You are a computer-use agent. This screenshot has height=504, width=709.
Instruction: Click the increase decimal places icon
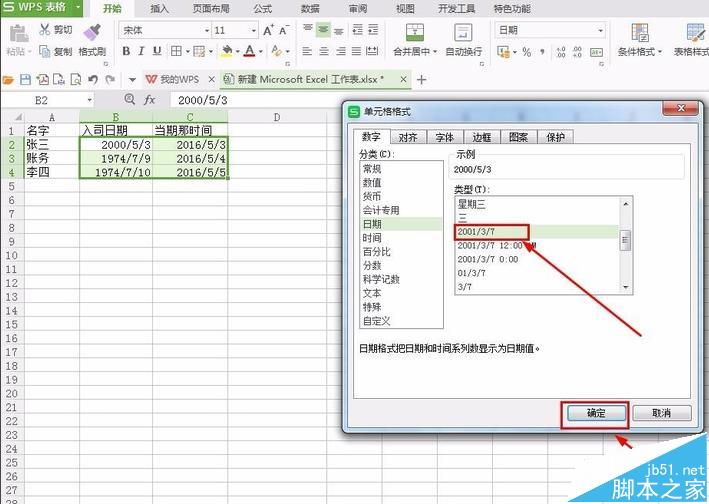coord(561,52)
